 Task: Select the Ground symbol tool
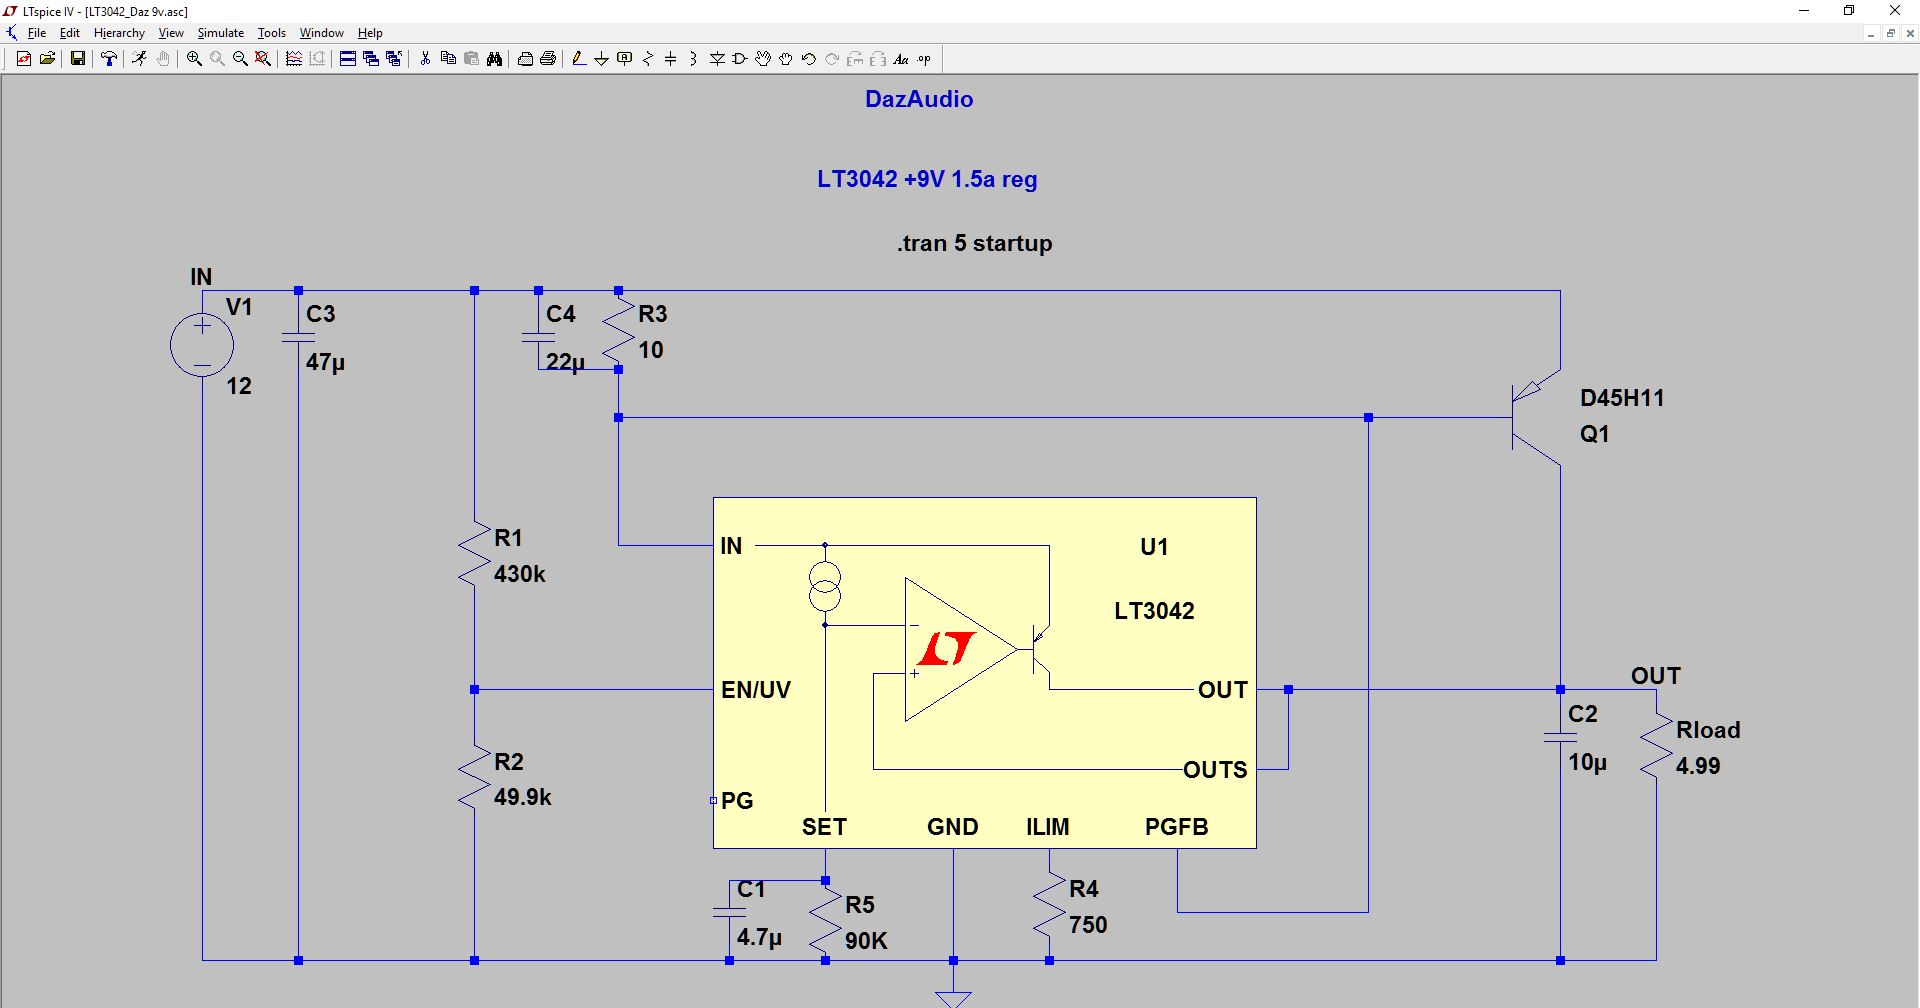(x=602, y=59)
